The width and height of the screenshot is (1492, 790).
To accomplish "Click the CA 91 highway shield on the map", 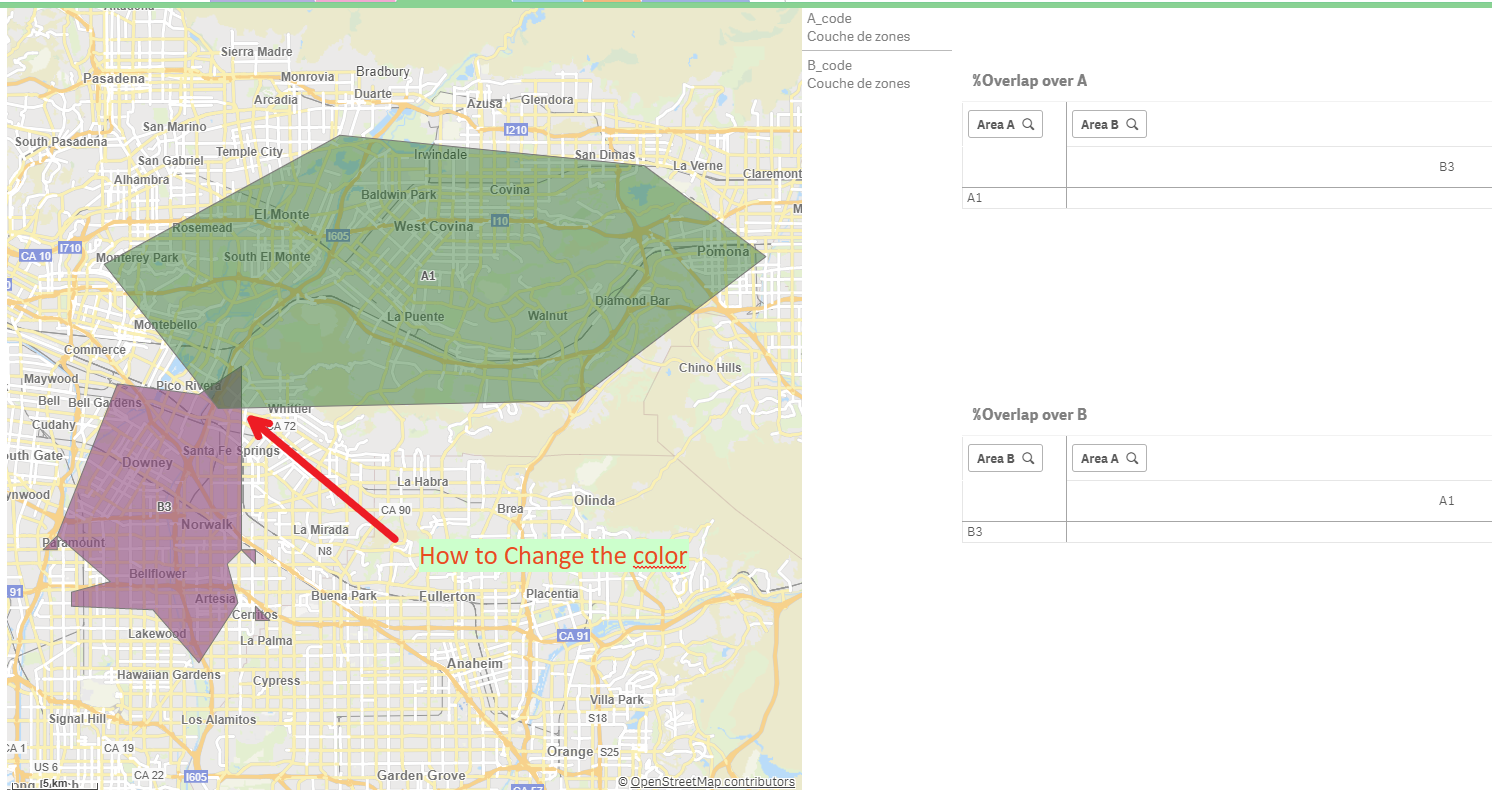I will (574, 635).
